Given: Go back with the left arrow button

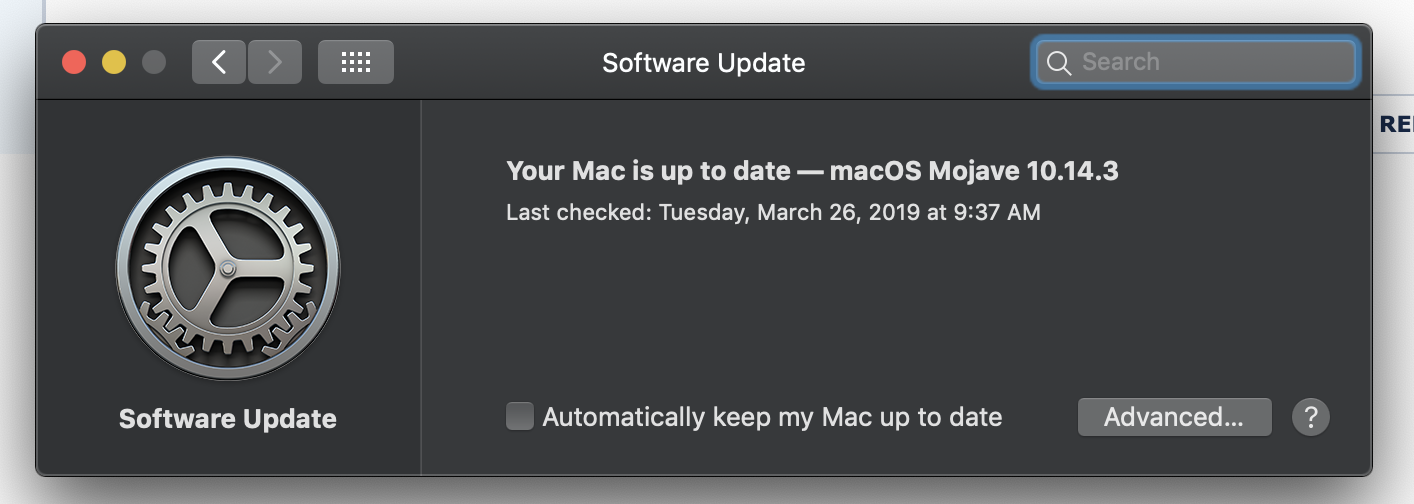Looking at the screenshot, I should 219,62.
